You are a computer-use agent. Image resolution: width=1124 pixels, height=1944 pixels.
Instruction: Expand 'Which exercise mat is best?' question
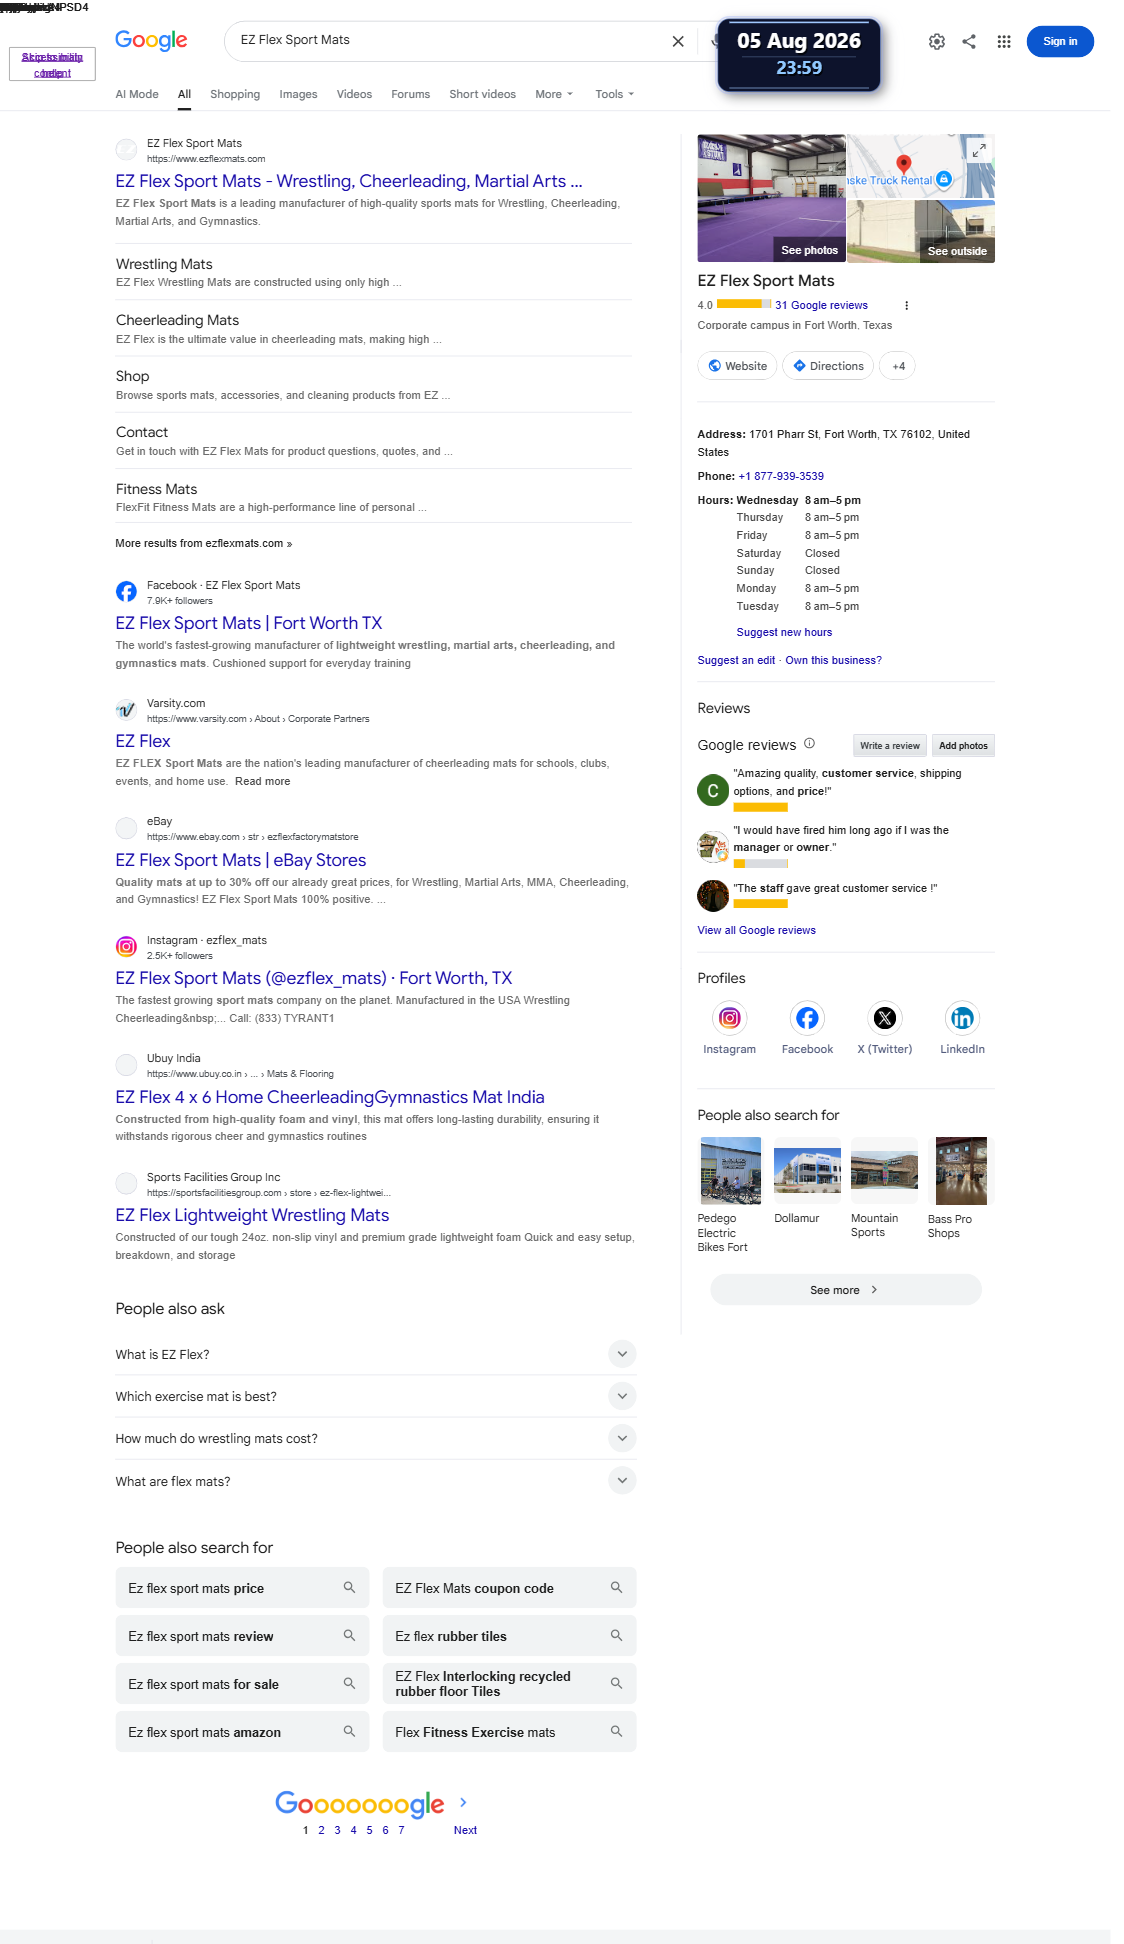click(375, 1396)
